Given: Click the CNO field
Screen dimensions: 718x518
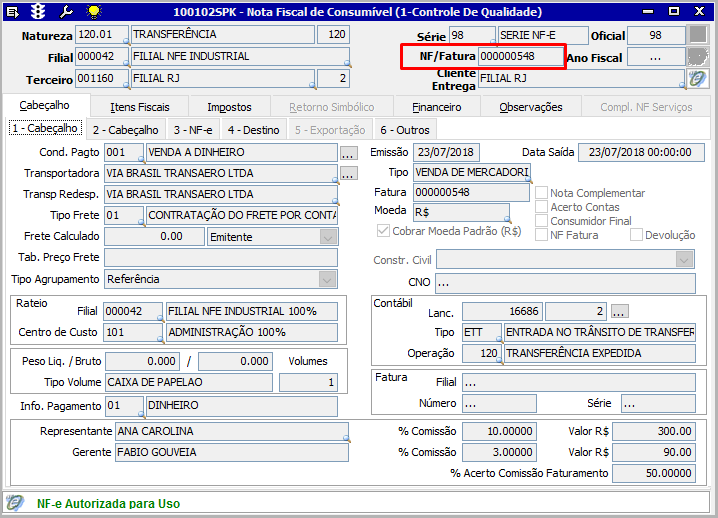Looking at the screenshot, I should pyautogui.click(x=565, y=283).
